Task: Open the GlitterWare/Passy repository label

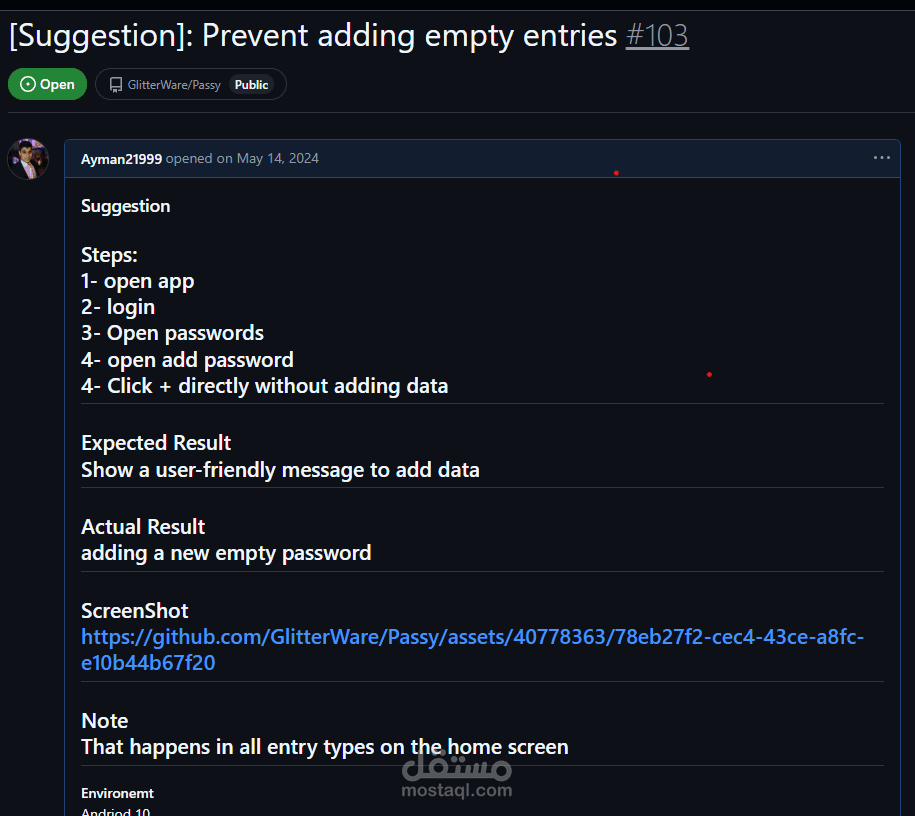Action: pos(174,85)
